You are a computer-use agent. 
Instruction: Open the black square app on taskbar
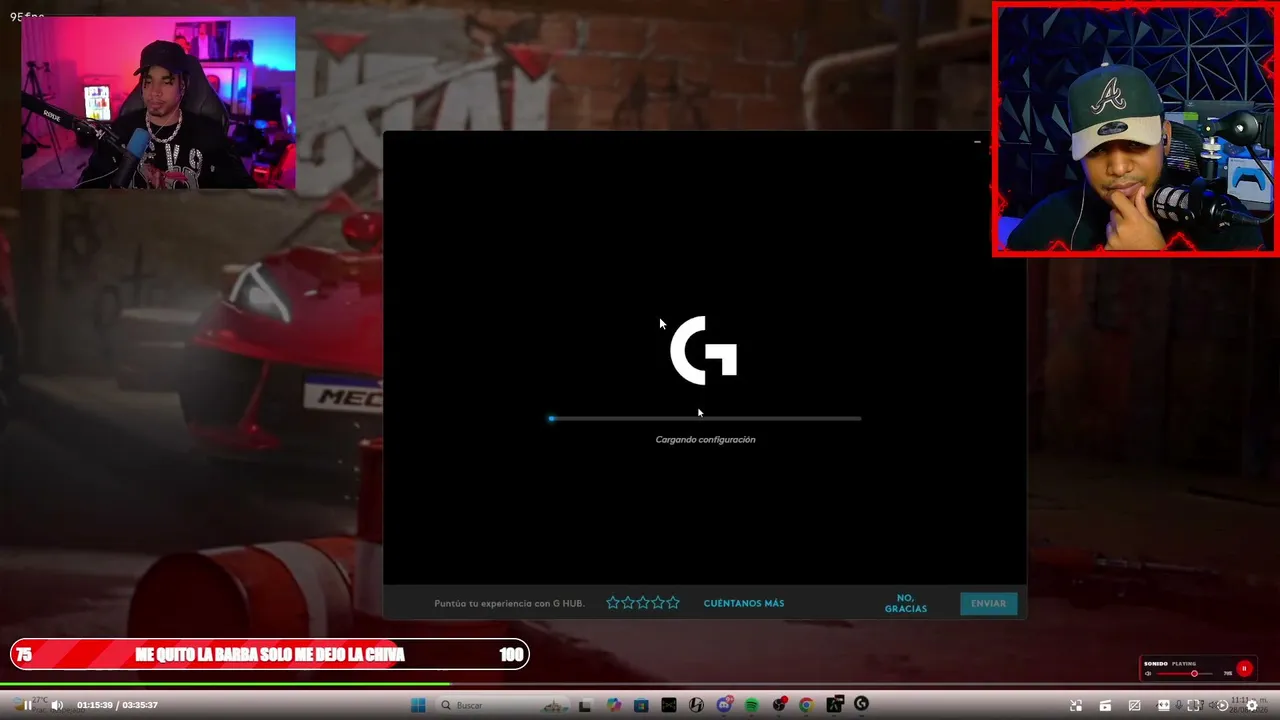click(668, 705)
